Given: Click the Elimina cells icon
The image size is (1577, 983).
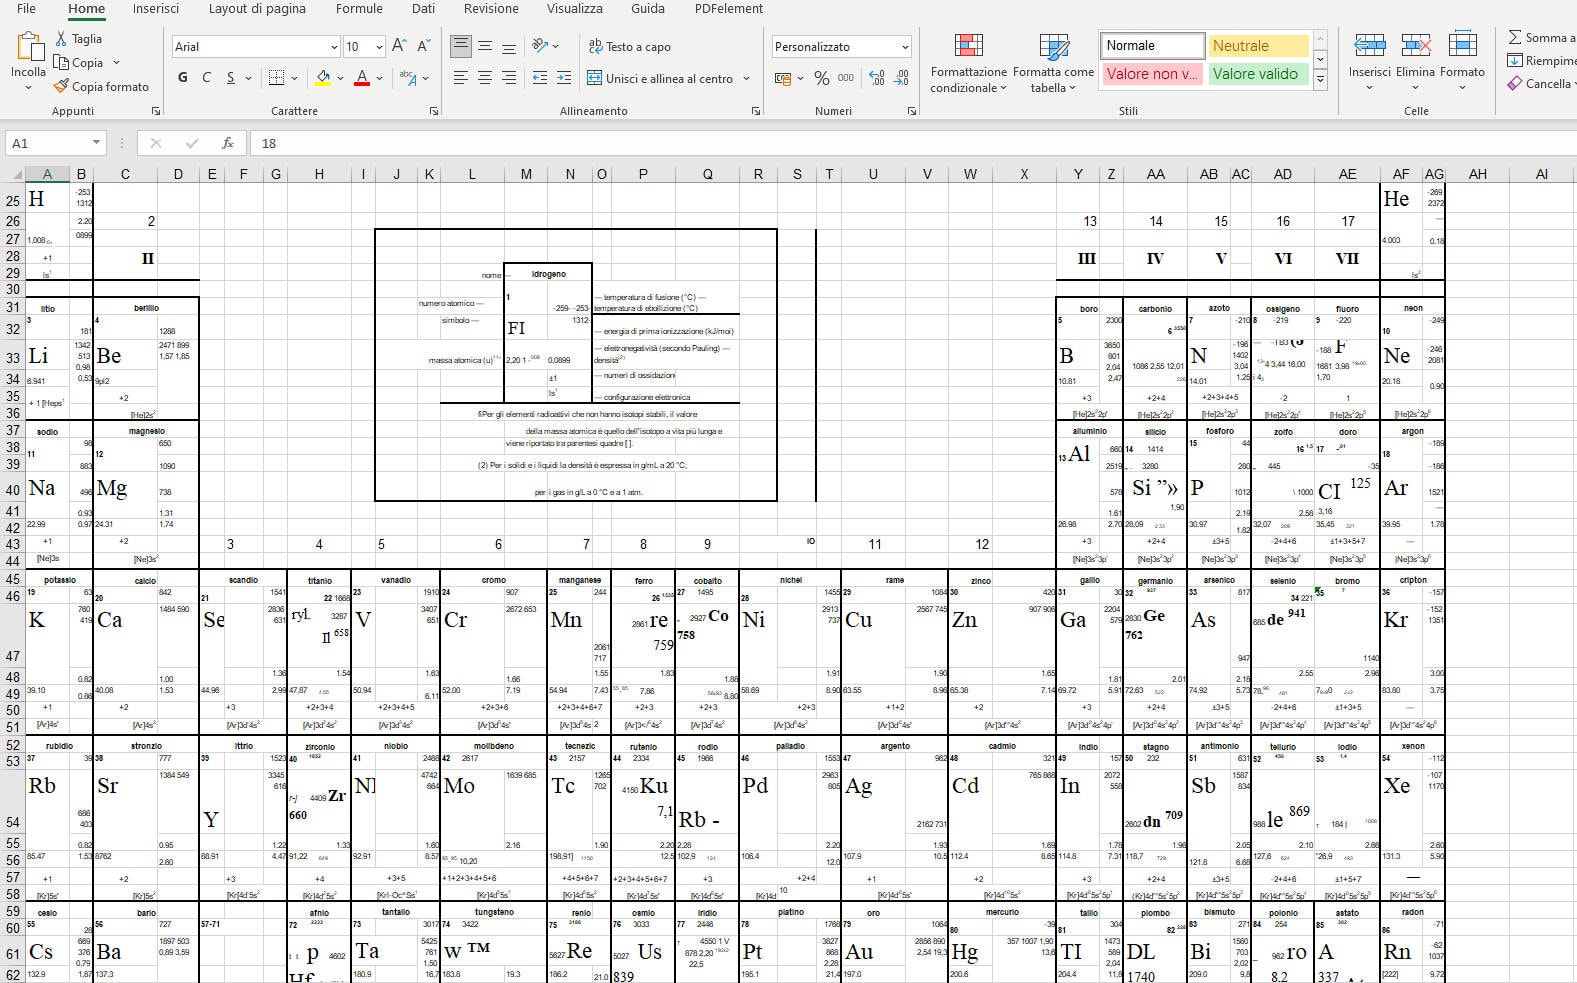Looking at the screenshot, I should (x=1416, y=46).
